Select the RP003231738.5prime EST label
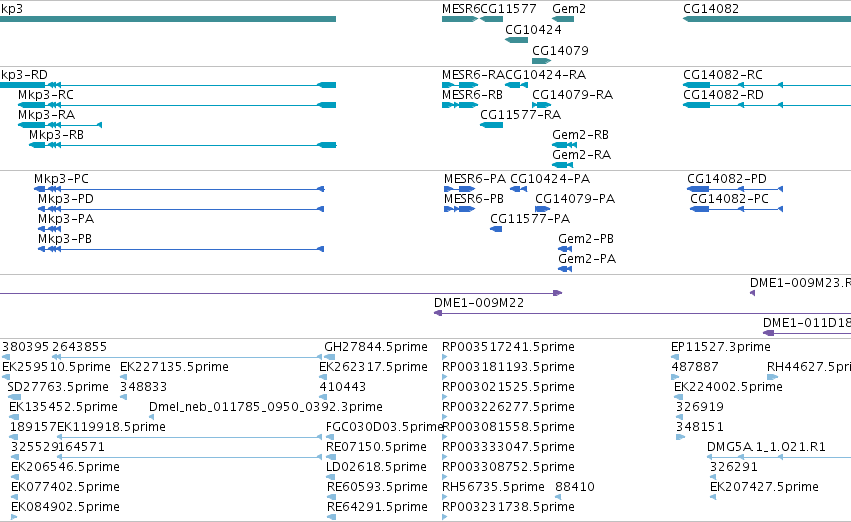Image resolution: width=851 pixels, height=522 pixels. 508,507
